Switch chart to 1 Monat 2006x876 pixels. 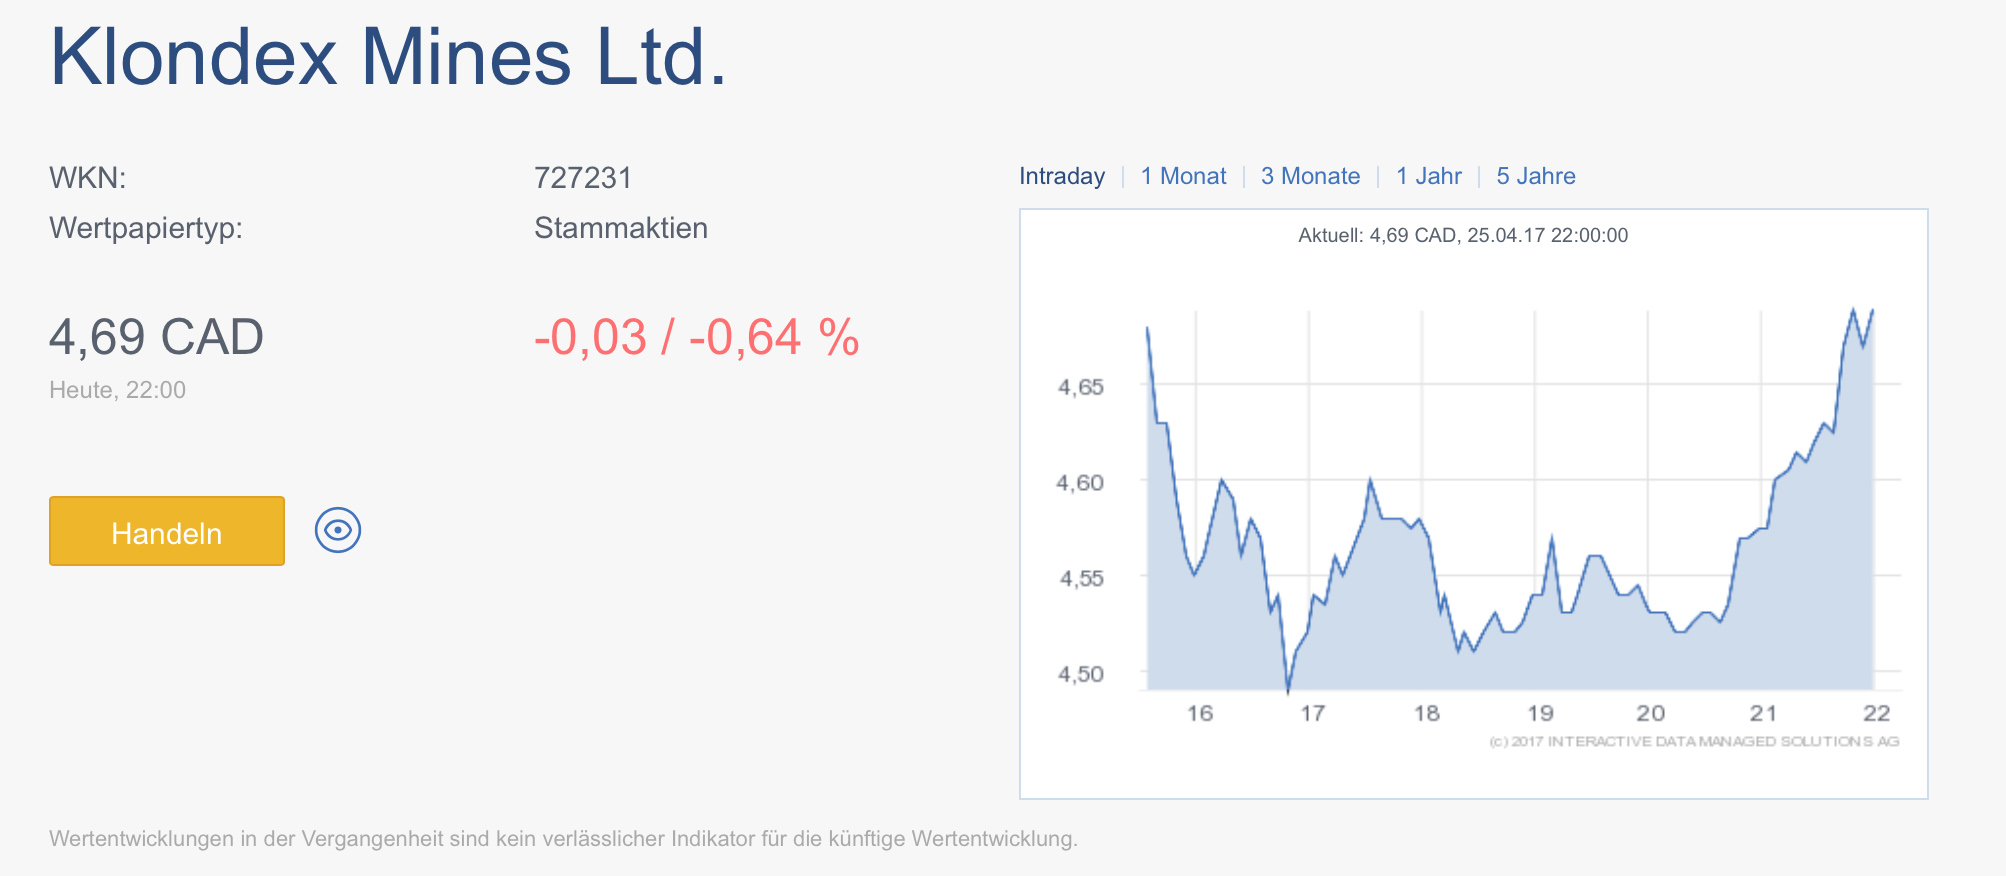(1183, 176)
